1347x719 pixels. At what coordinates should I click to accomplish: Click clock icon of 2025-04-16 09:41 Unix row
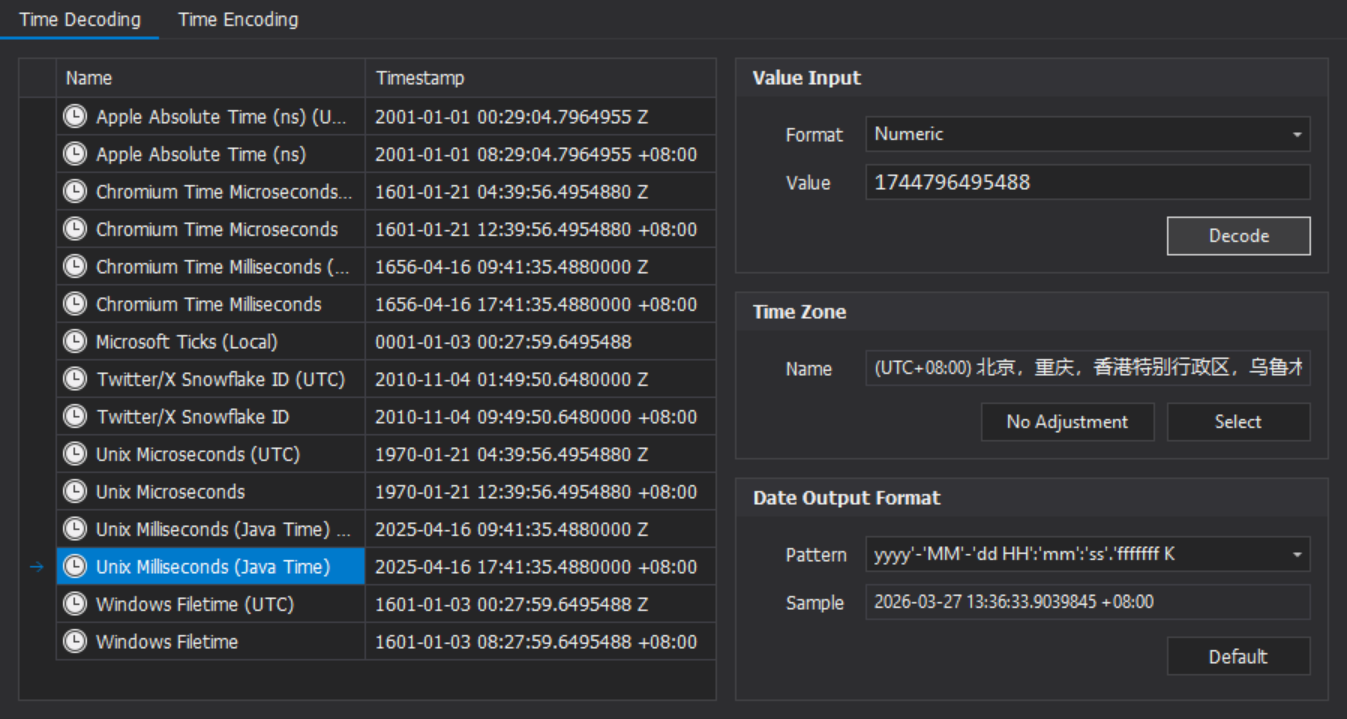click(x=75, y=529)
